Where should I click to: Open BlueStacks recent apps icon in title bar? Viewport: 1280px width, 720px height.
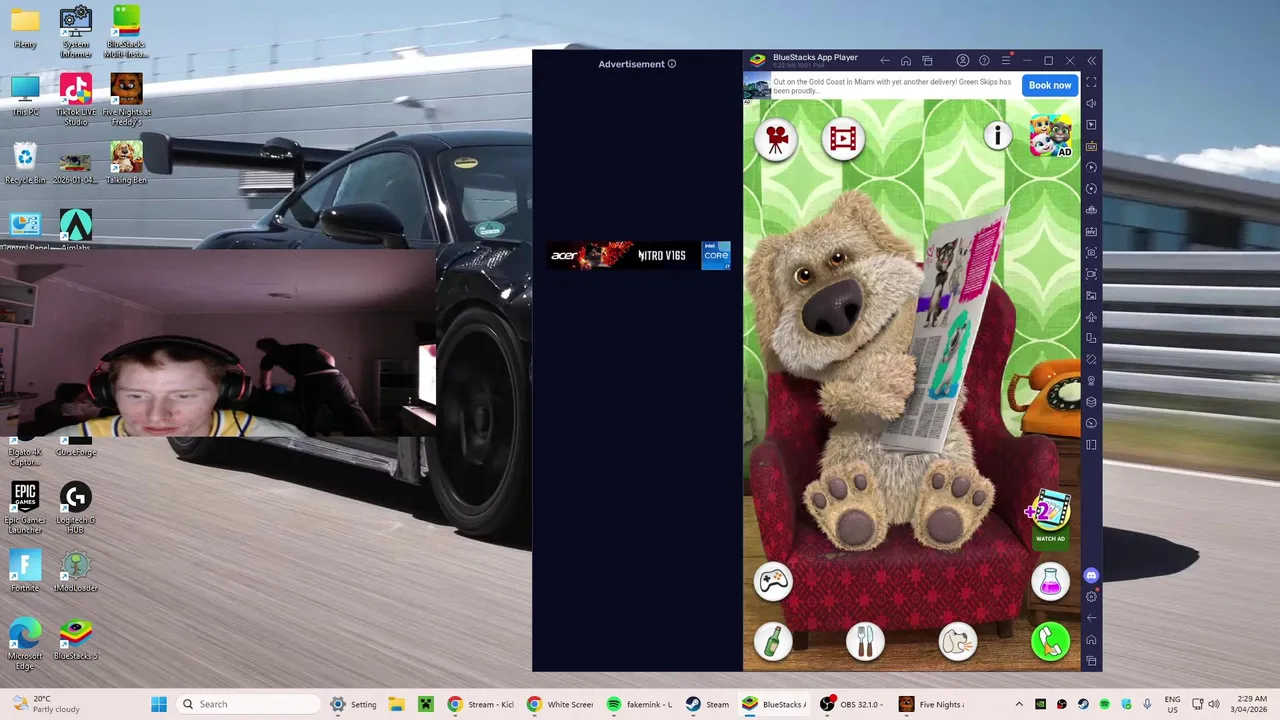927,61
